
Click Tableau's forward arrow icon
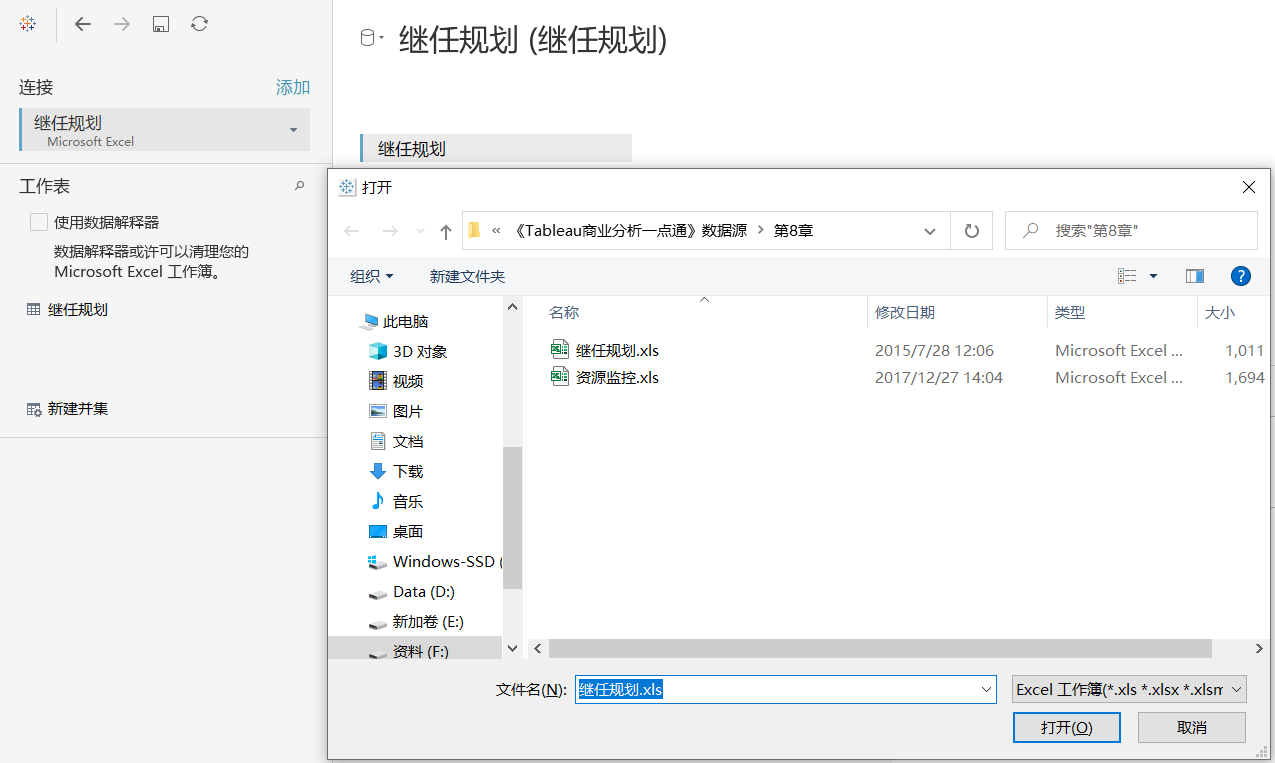click(122, 23)
